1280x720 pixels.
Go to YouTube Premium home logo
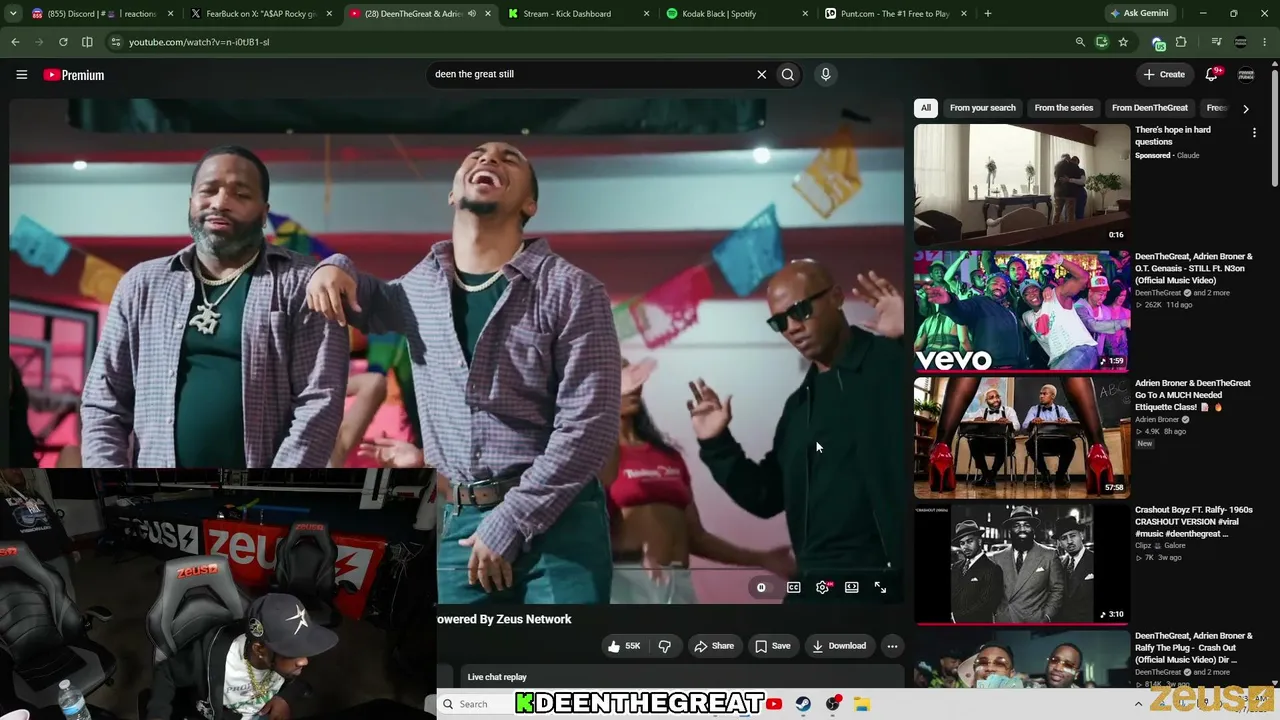74,75
